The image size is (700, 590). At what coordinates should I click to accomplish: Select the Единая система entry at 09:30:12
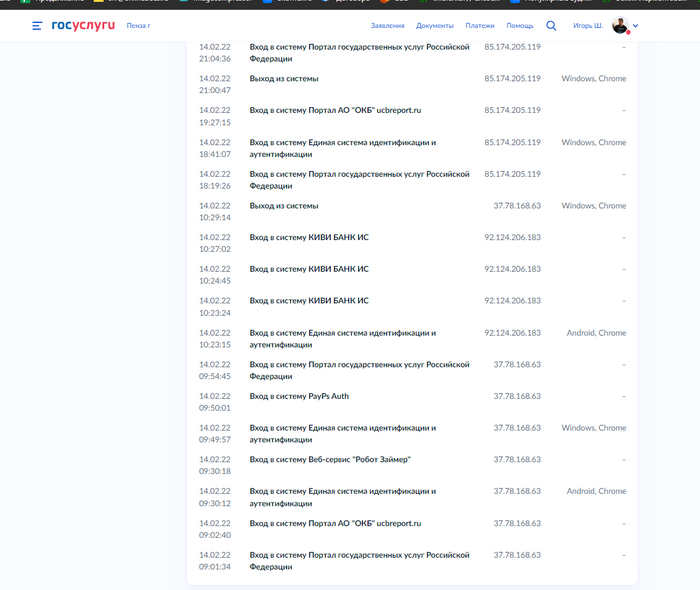pos(342,497)
